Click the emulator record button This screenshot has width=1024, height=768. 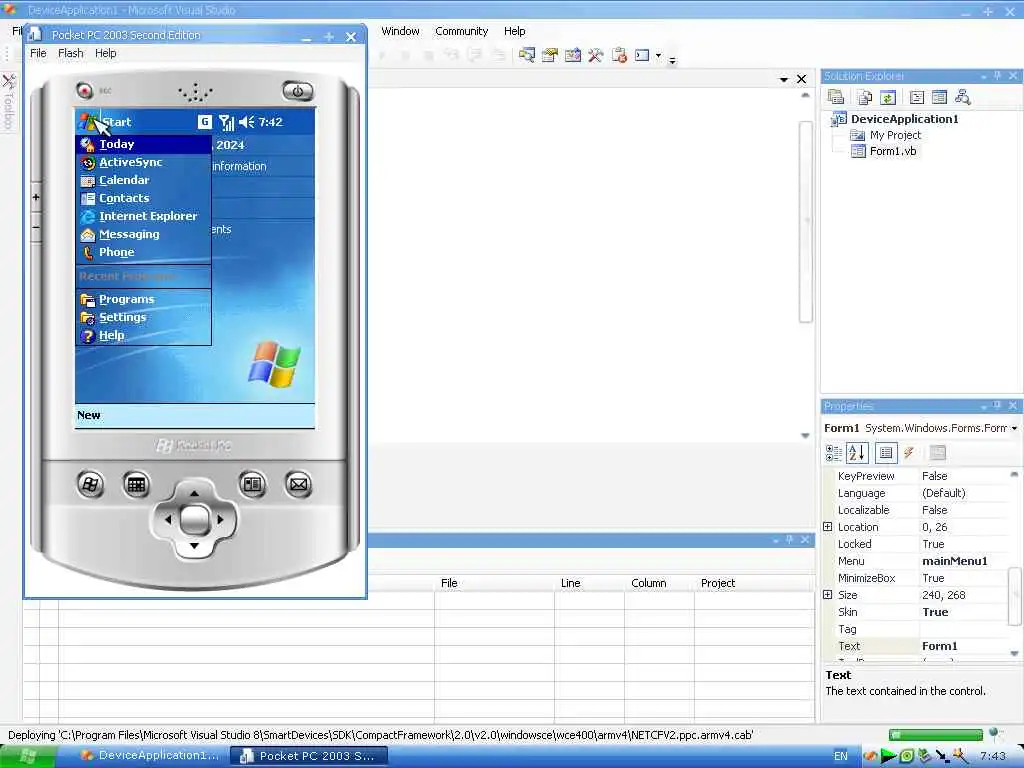pyautogui.click(x=84, y=90)
